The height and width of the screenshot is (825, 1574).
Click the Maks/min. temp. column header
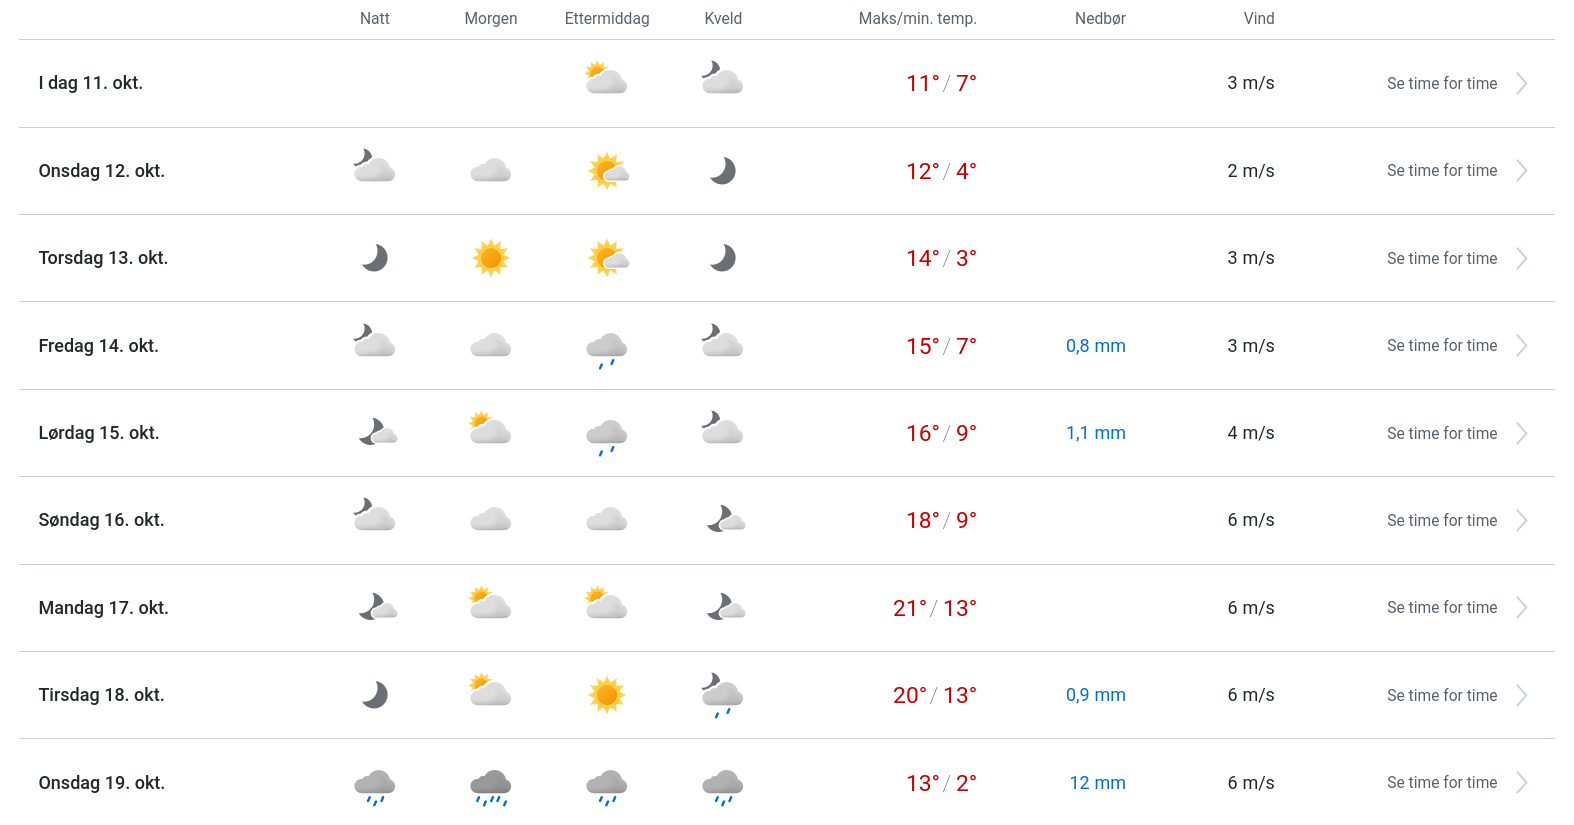coord(917,18)
